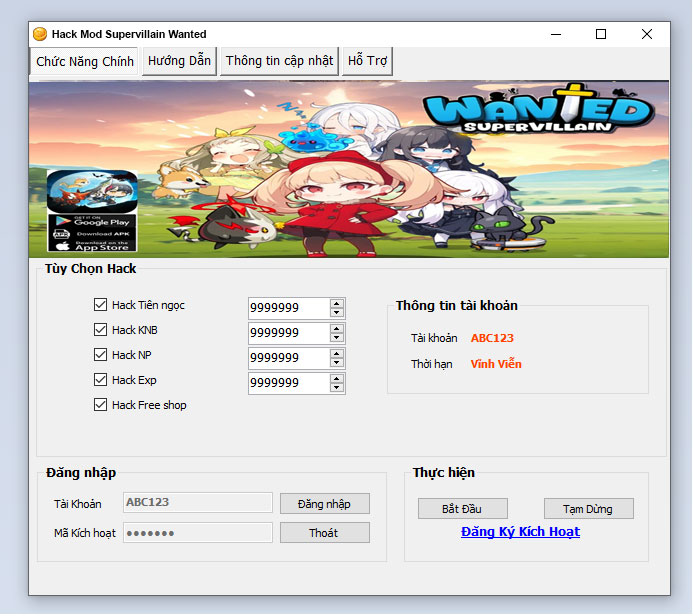693x616 pixels.
Task: Click the gold coin app icon in title bar
Action: [x=40, y=34]
